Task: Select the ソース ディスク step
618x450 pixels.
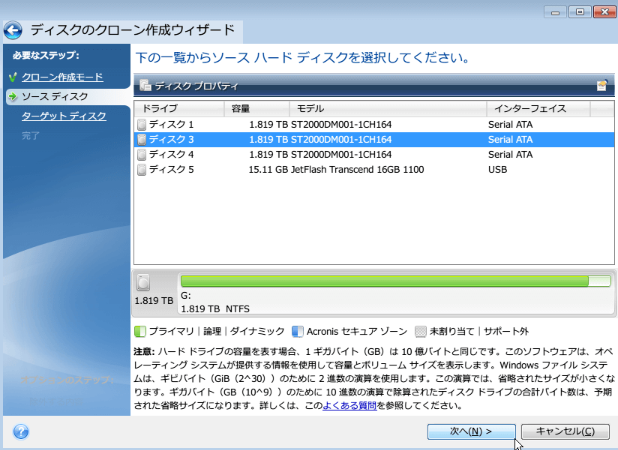Action: coord(54,97)
